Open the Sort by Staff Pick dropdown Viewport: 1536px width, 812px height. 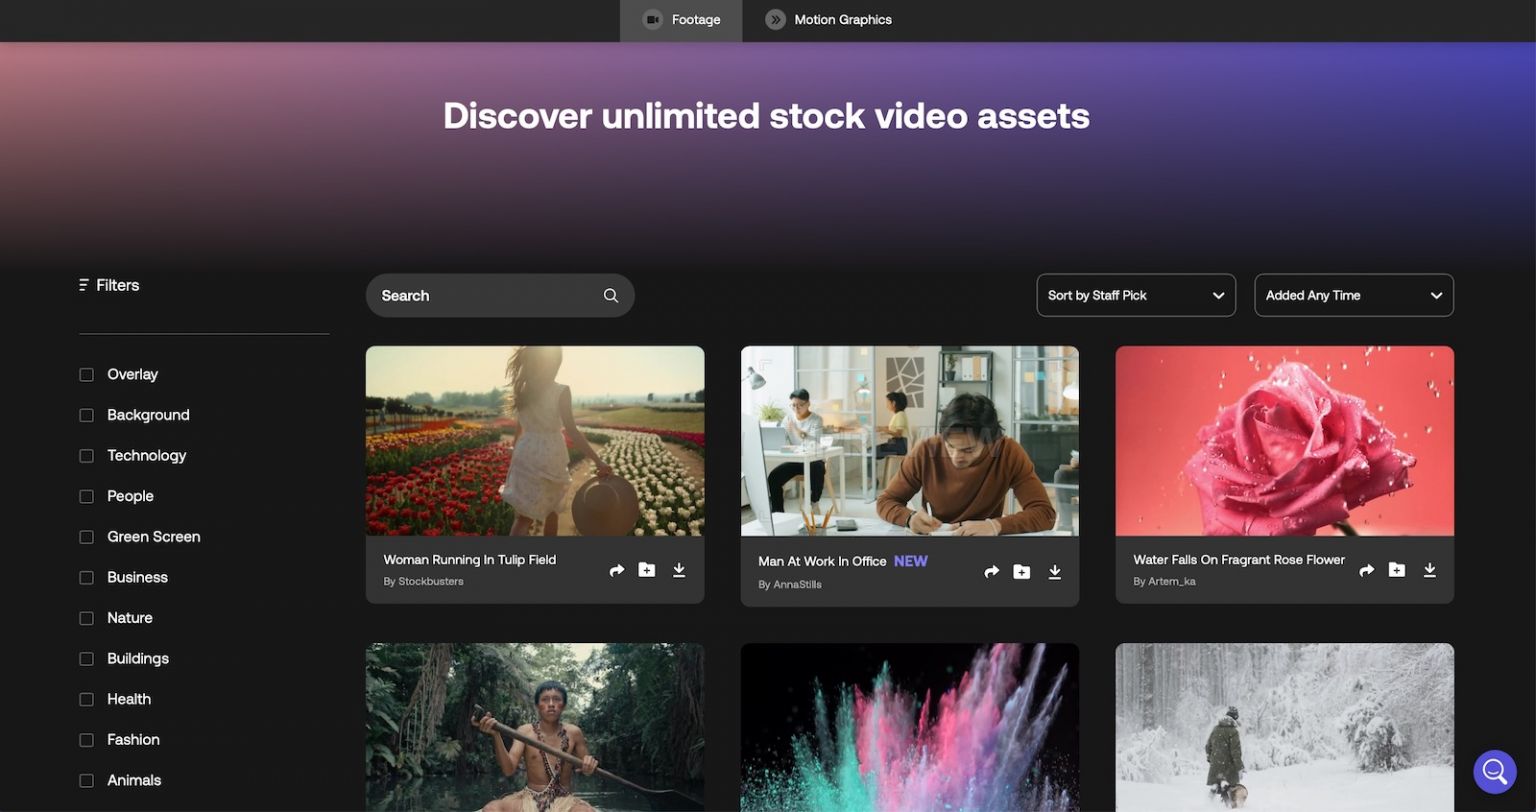(1136, 295)
